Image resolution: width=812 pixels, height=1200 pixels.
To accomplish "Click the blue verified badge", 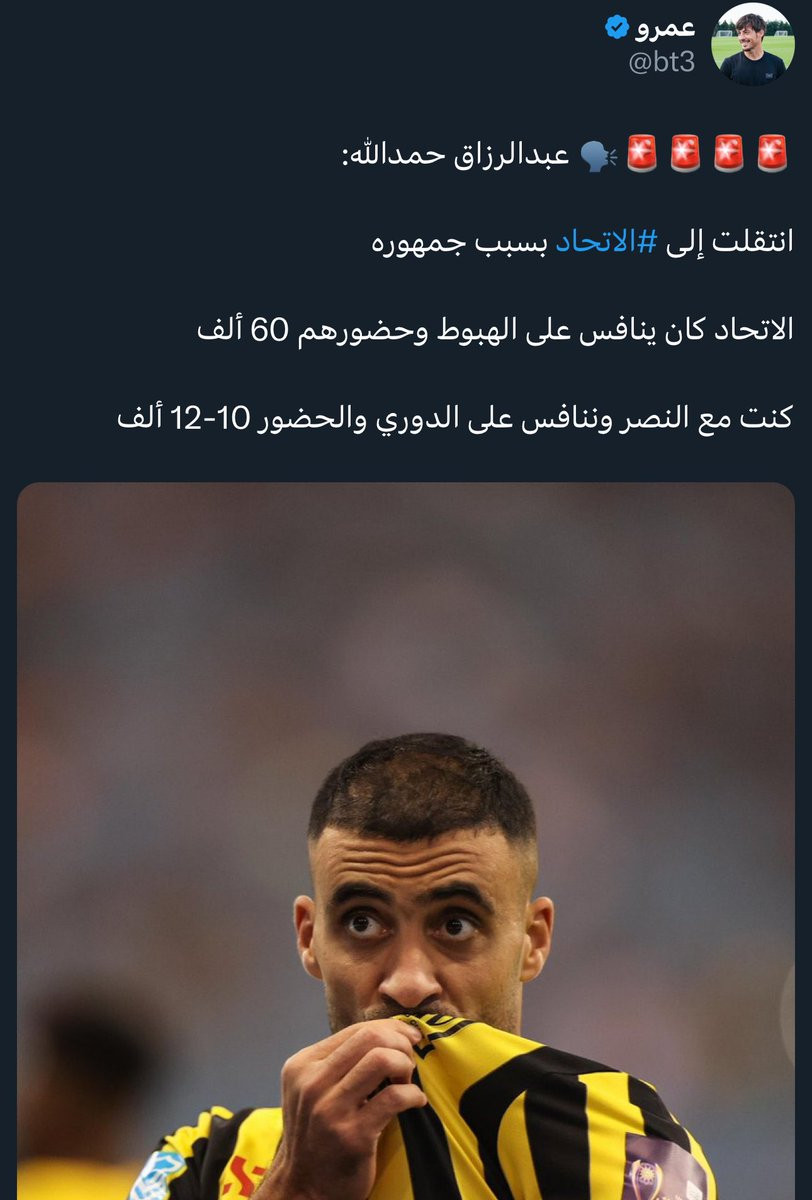I will (618, 28).
